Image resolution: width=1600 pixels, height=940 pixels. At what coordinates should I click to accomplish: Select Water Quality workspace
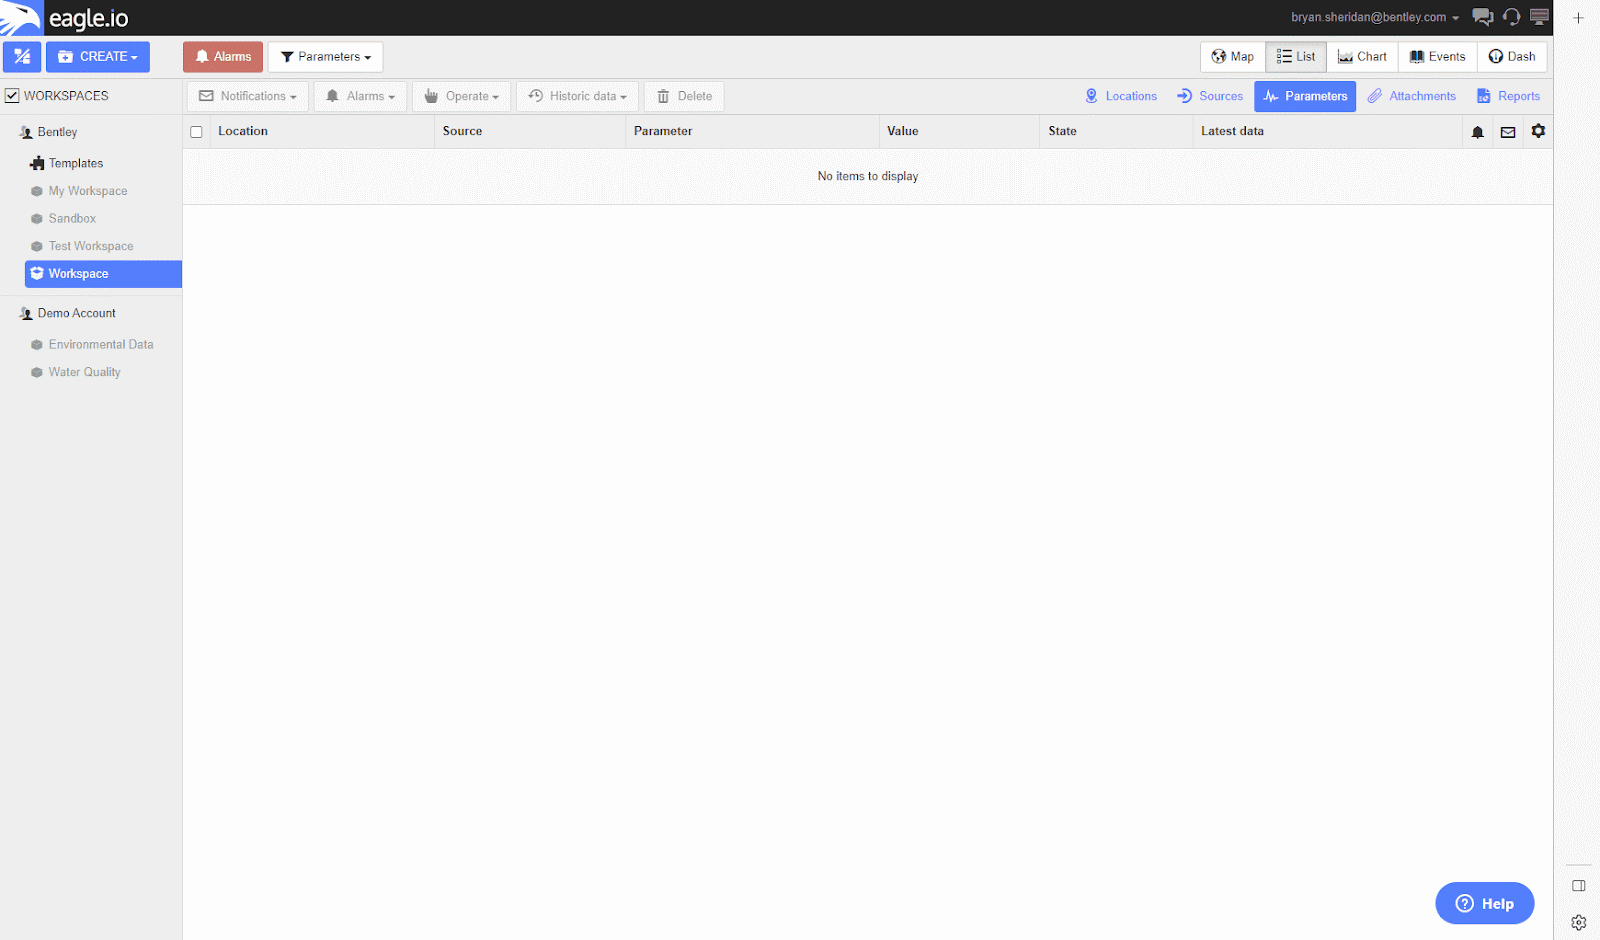(84, 372)
